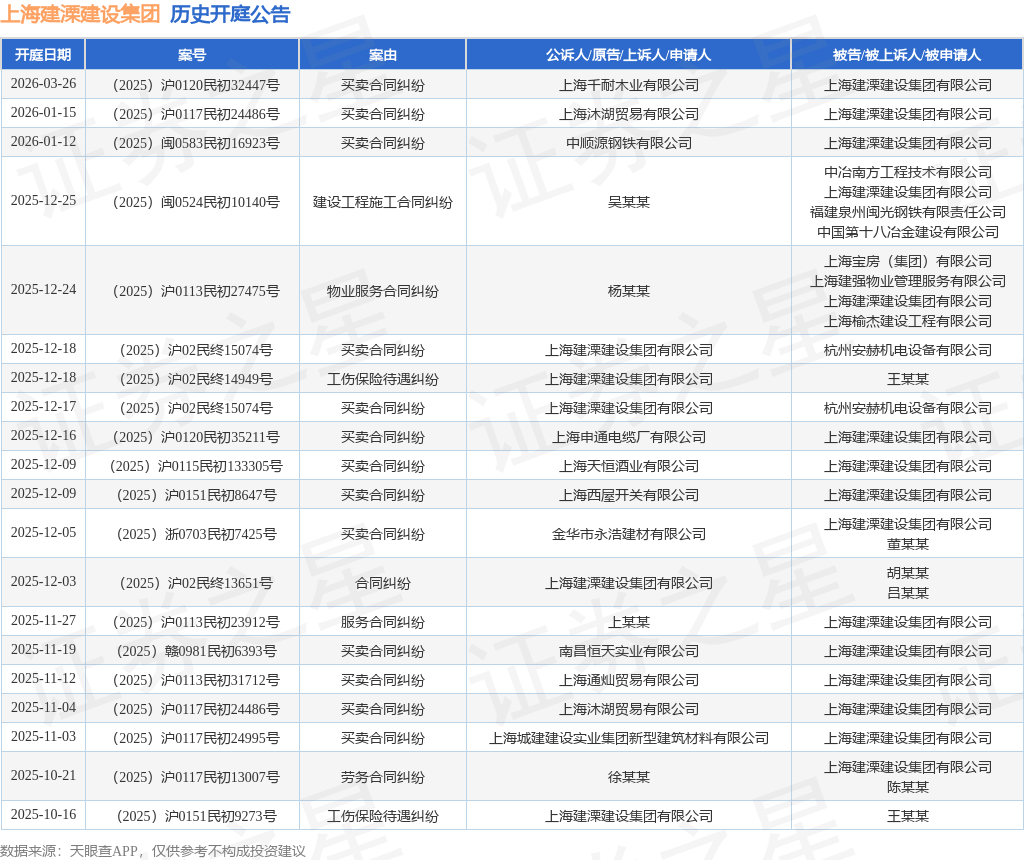Click plaintiff 上海千耐木业有限公司

click(628, 86)
